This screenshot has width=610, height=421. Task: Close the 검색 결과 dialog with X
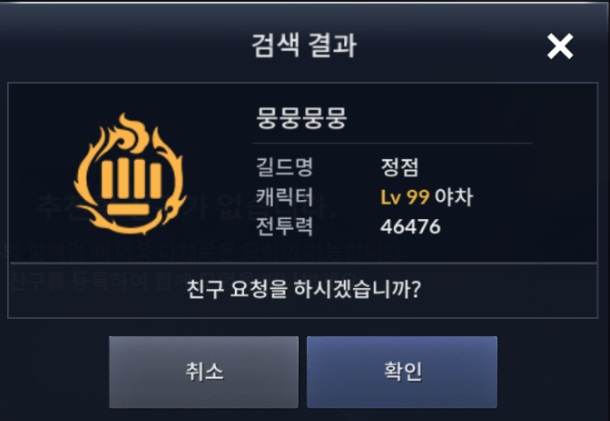[560, 46]
